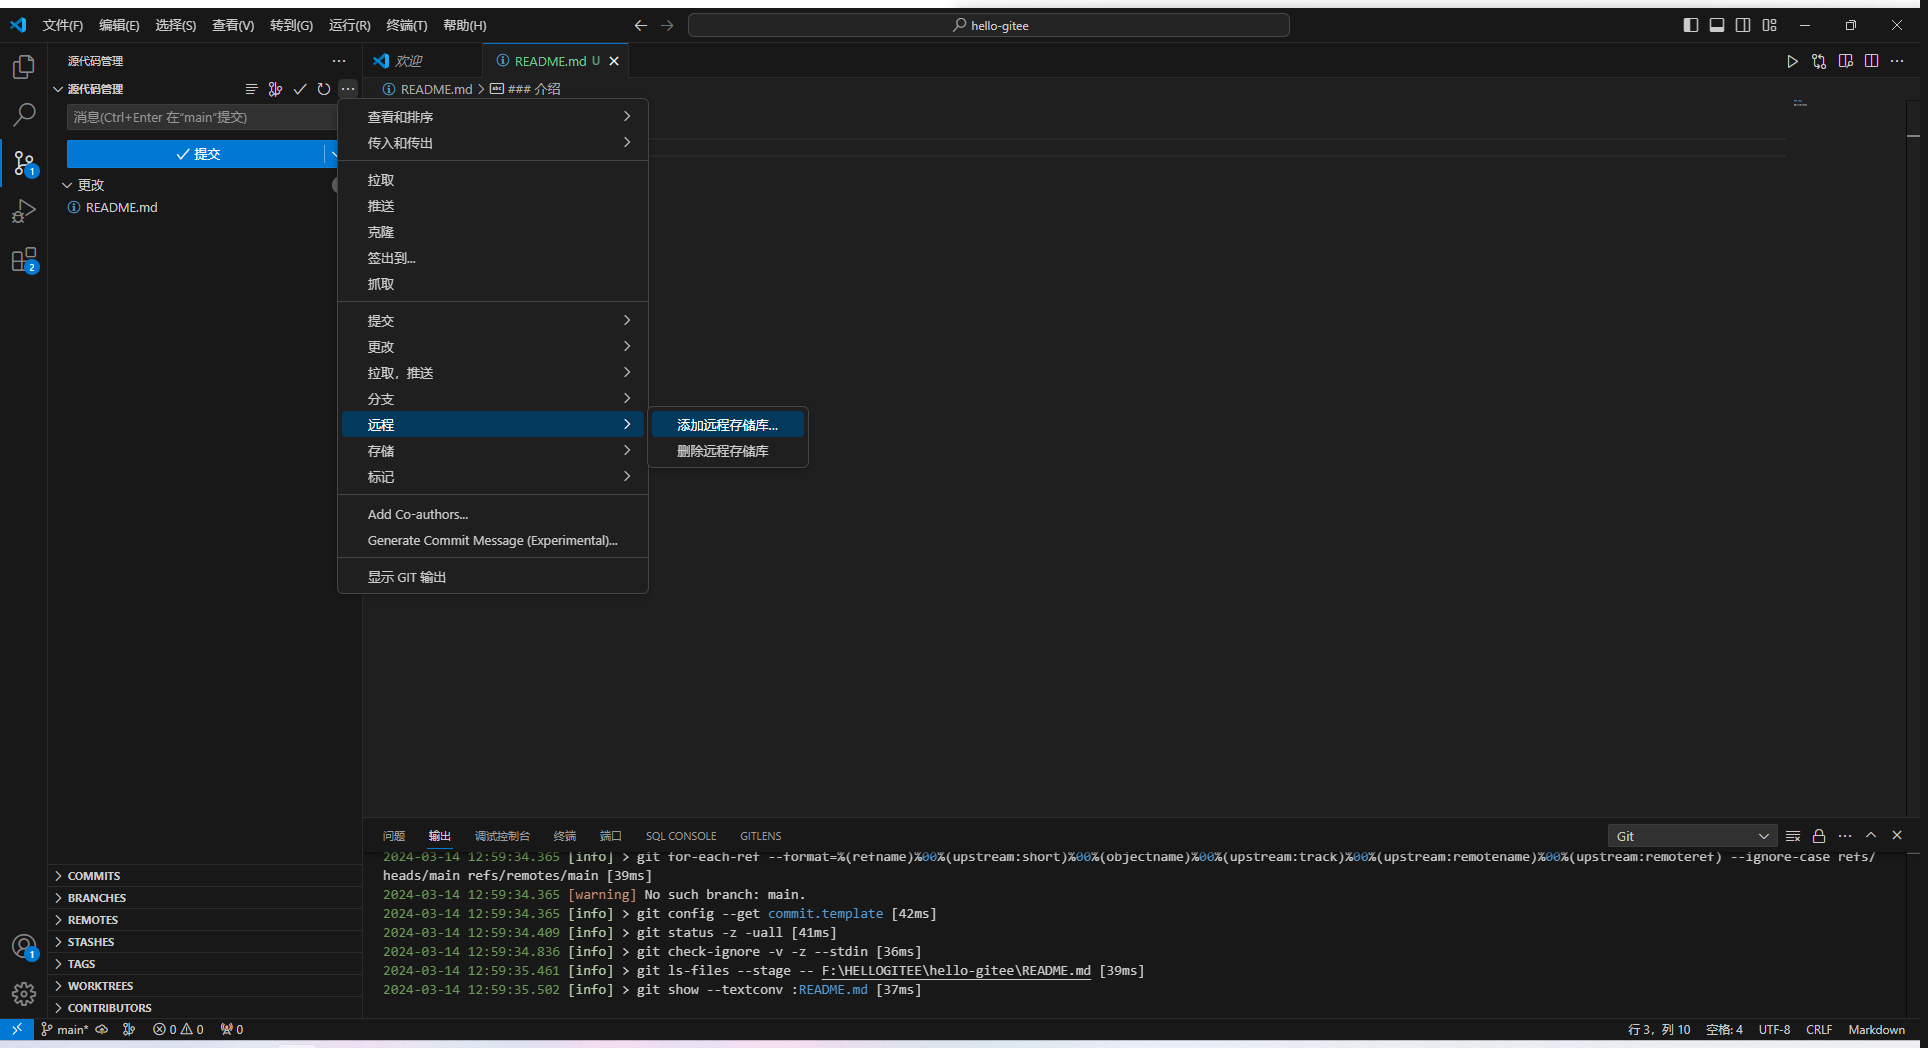Open the 分支 submenu entry
Screen dimensions: 1928x1048
click(493, 399)
